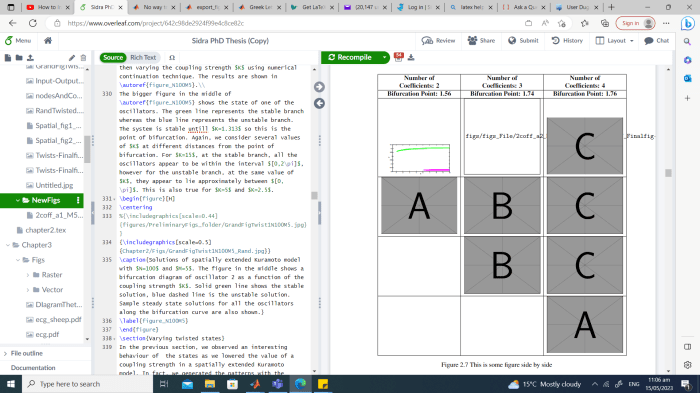Select ecg.pdf file
The height and width of the screenshot is (393, 700).
click(x=47, y=334)
